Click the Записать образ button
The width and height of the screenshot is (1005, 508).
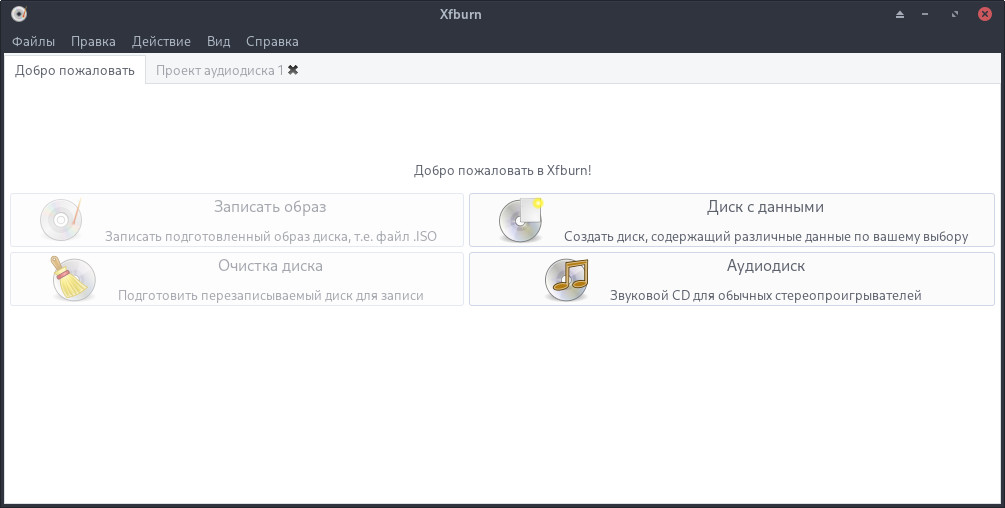point(237,220)
